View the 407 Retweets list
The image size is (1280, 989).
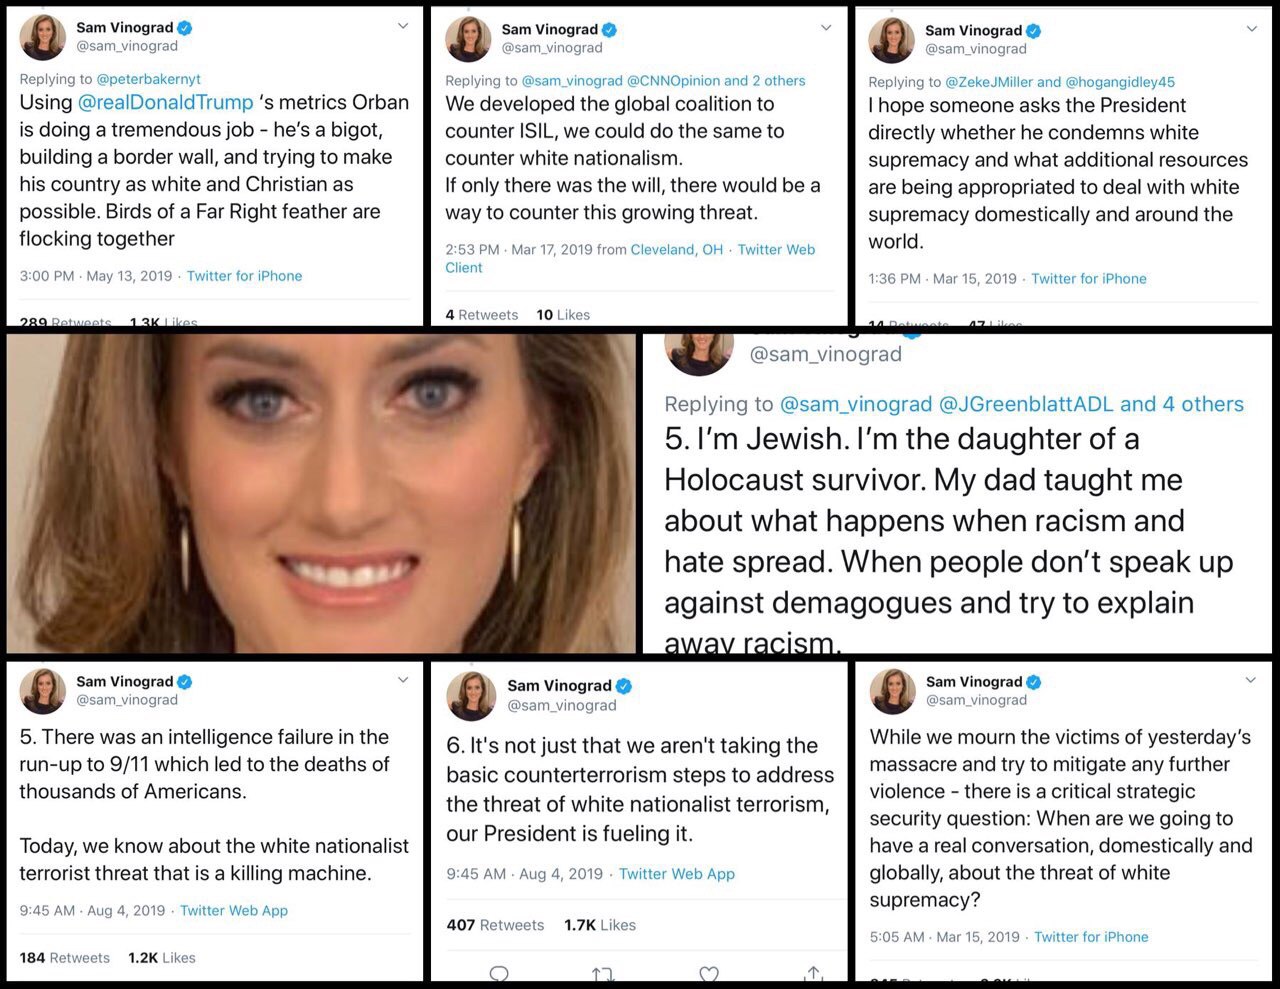(495, 925)
